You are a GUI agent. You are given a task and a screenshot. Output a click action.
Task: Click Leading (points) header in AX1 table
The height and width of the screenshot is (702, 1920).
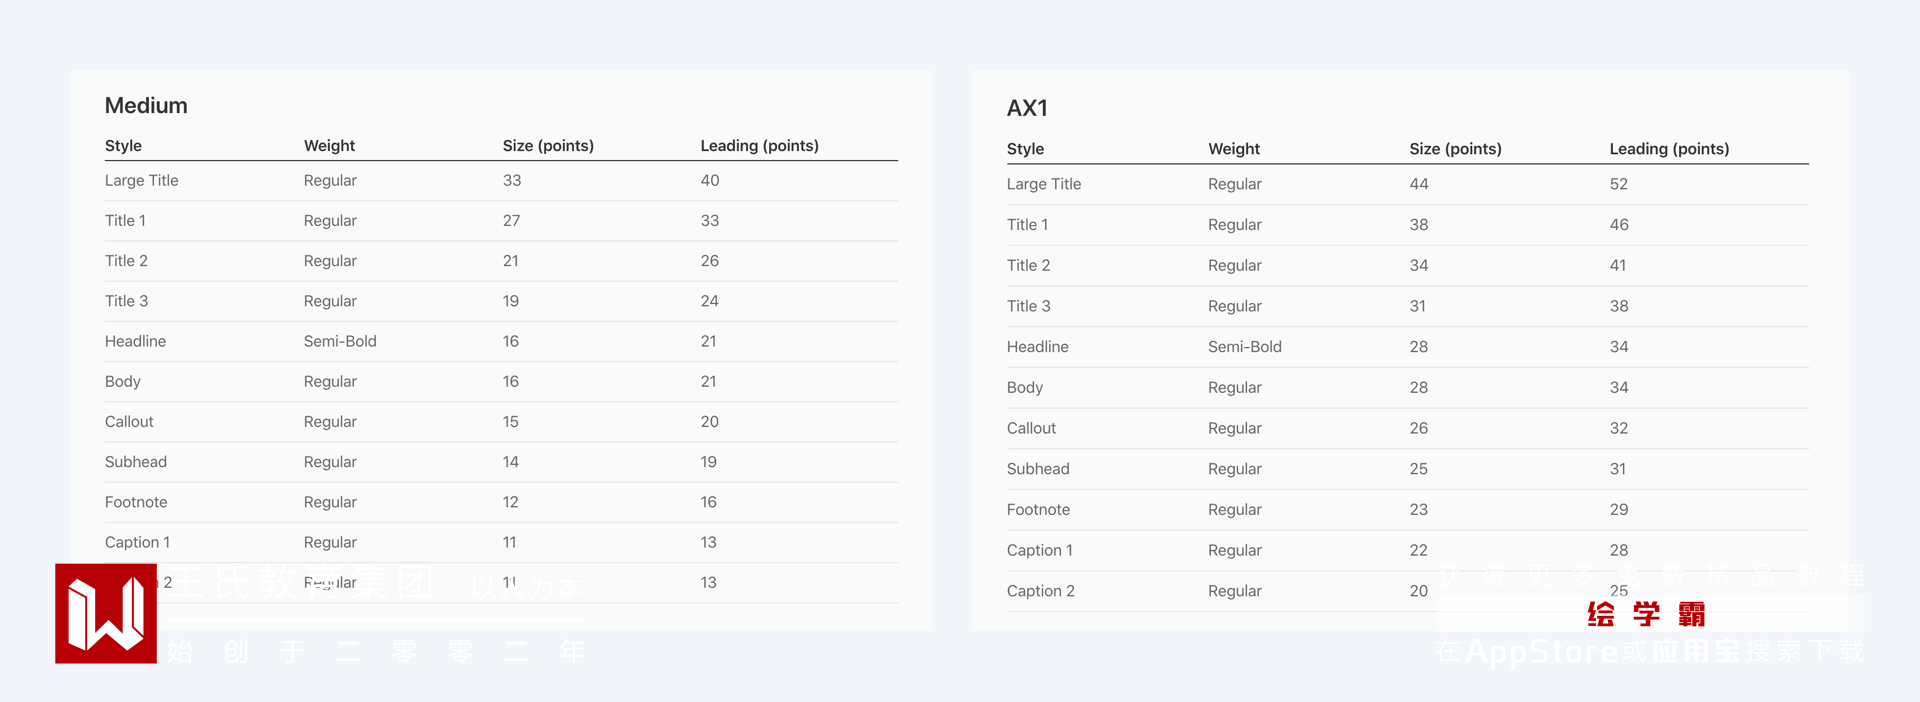[x=1669, y=149]
